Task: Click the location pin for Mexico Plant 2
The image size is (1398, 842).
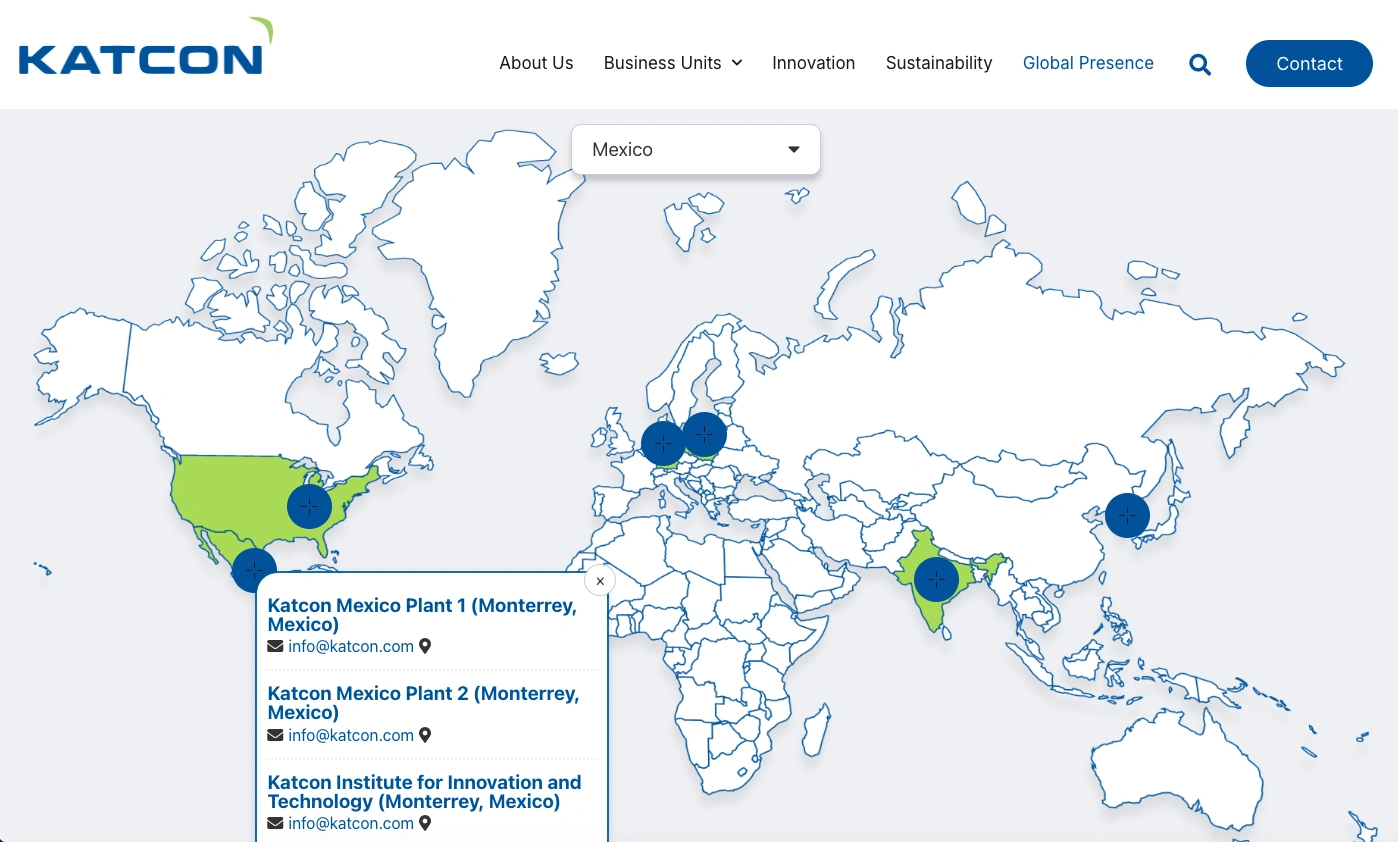Action: point(425,736)
